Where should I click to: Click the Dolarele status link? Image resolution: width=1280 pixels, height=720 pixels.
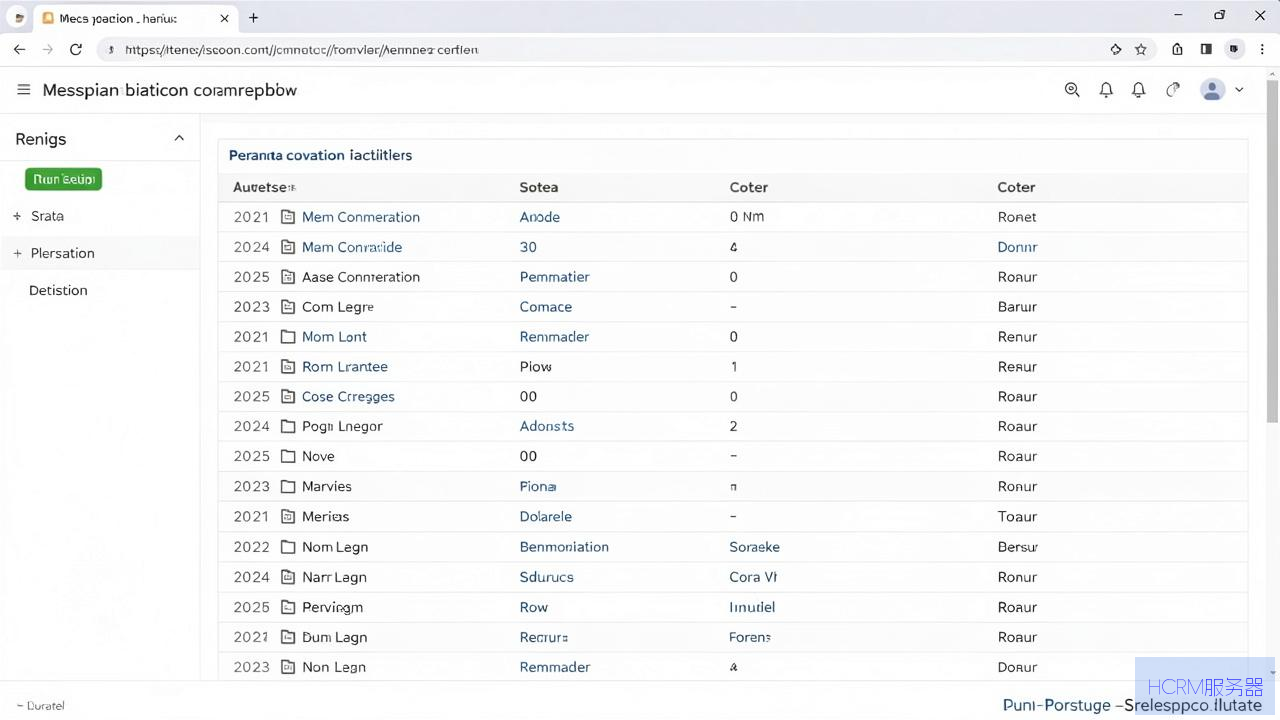546,516
